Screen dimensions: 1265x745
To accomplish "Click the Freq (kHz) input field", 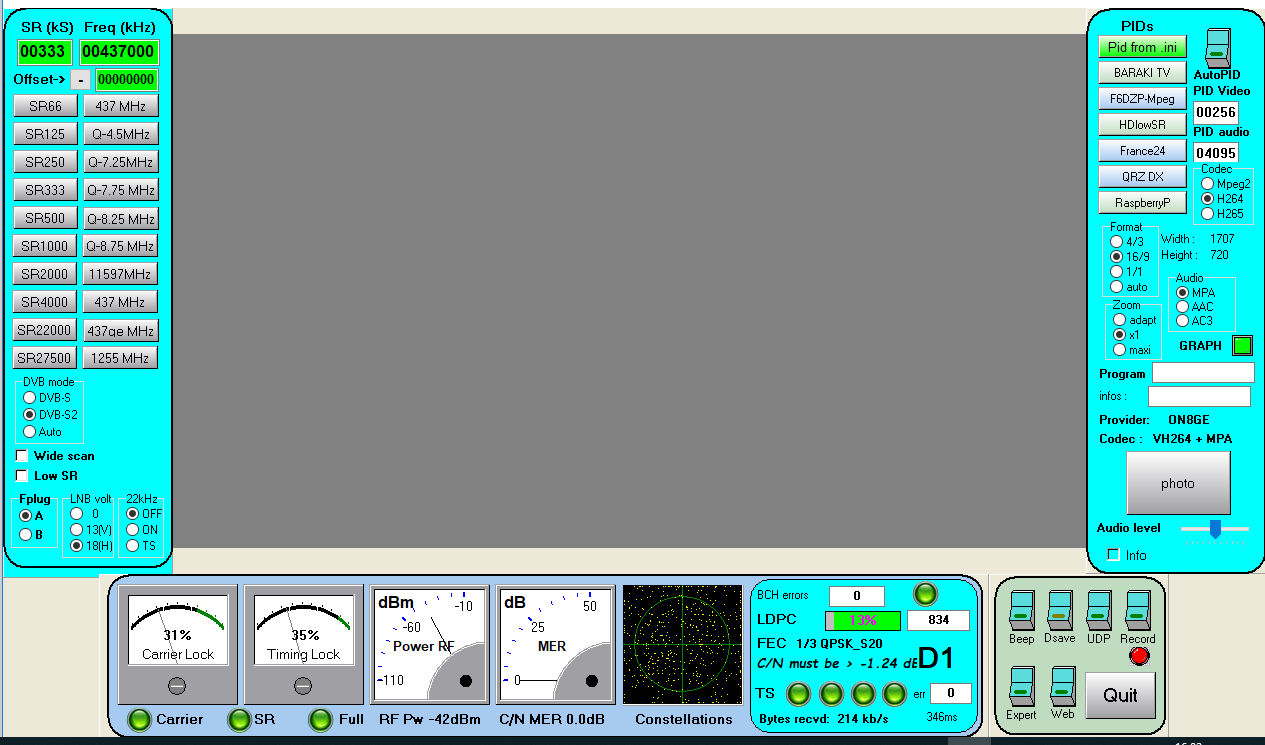I will [119, 52].
